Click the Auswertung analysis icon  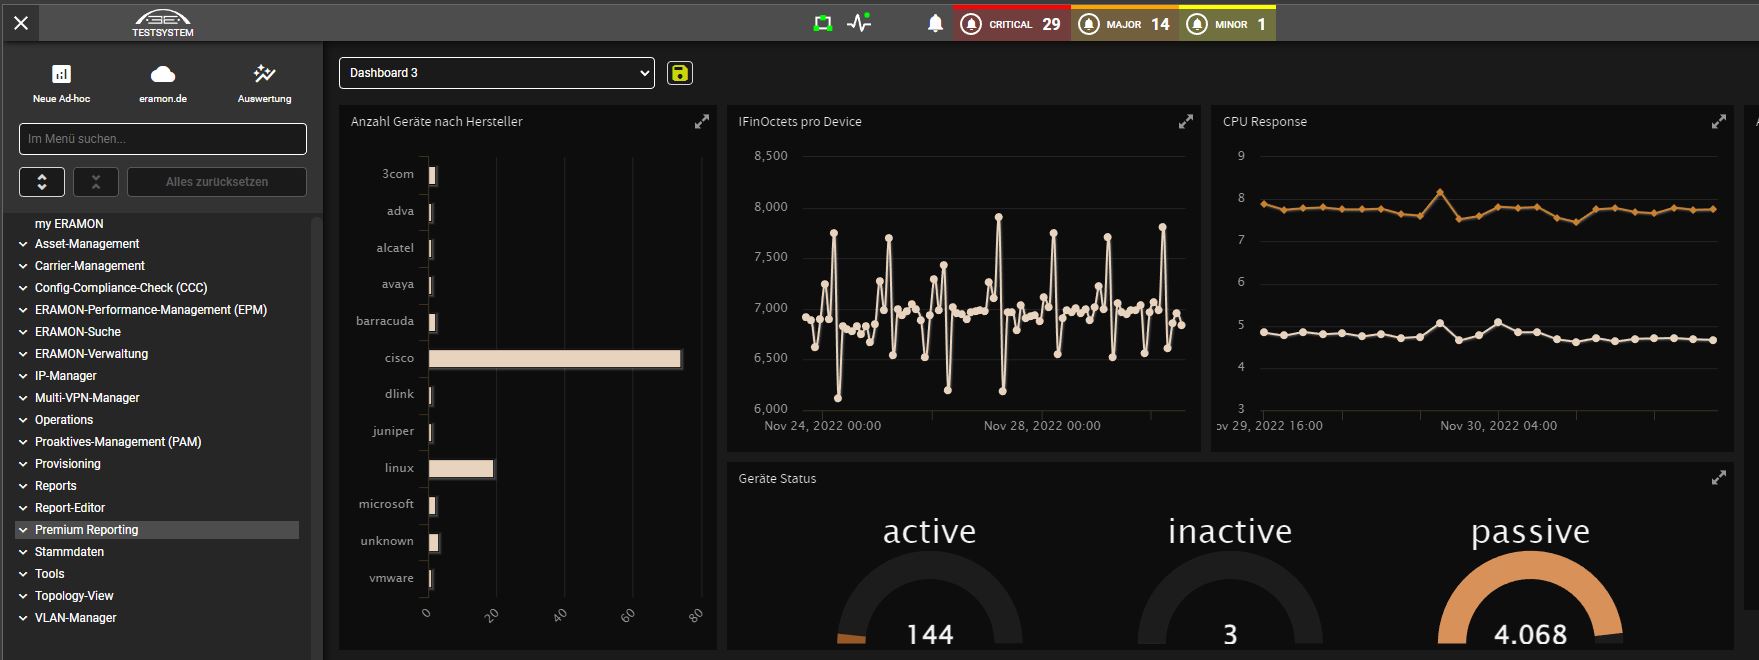(x=264, y=75)
